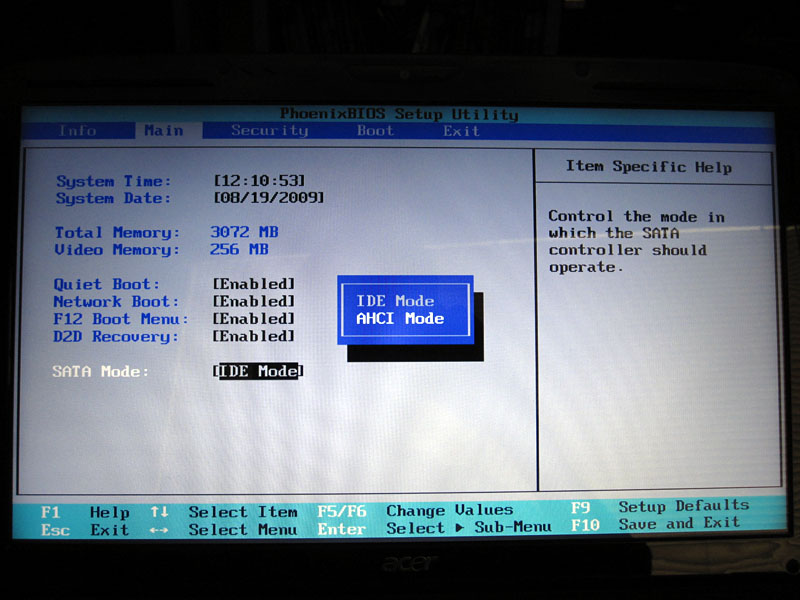
Task: Switch to the Security tab
Action: point(269,131)
